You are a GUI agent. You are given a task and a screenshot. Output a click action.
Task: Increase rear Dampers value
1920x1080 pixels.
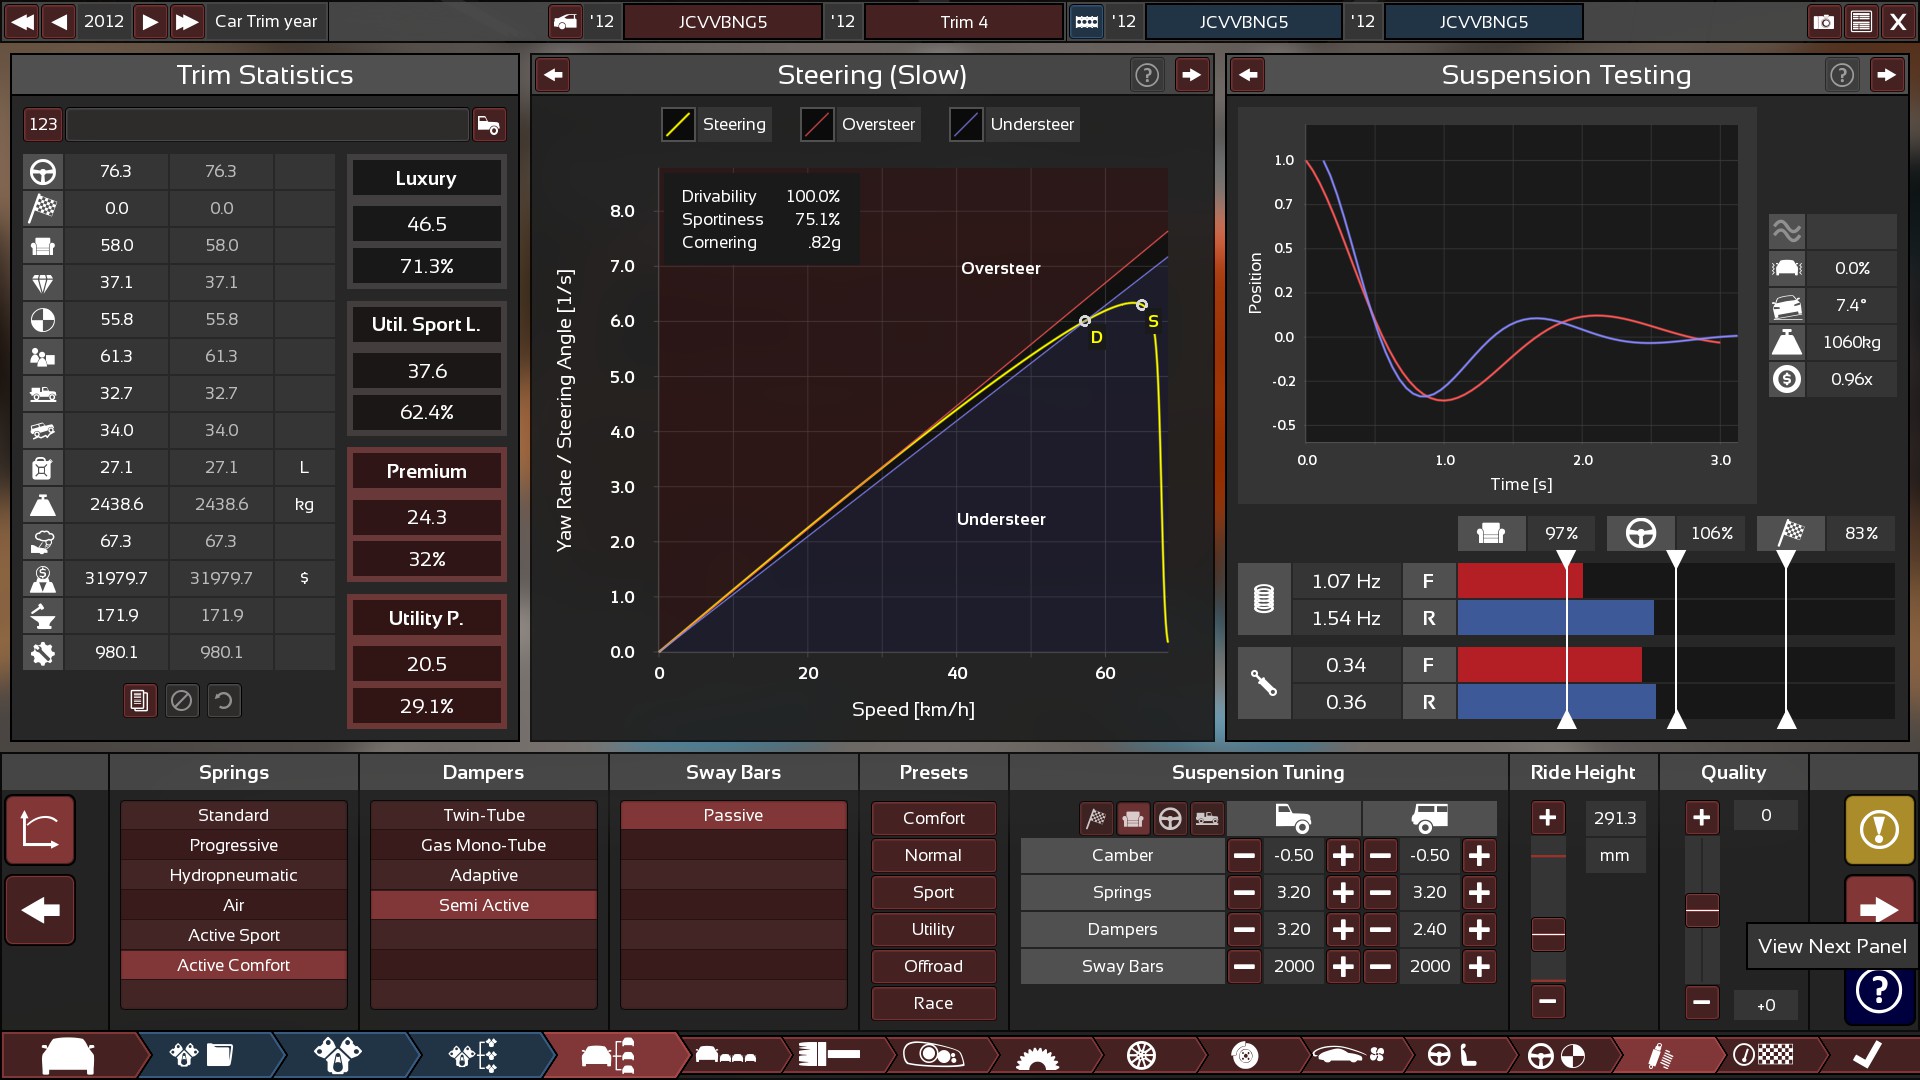[1479, 930]
